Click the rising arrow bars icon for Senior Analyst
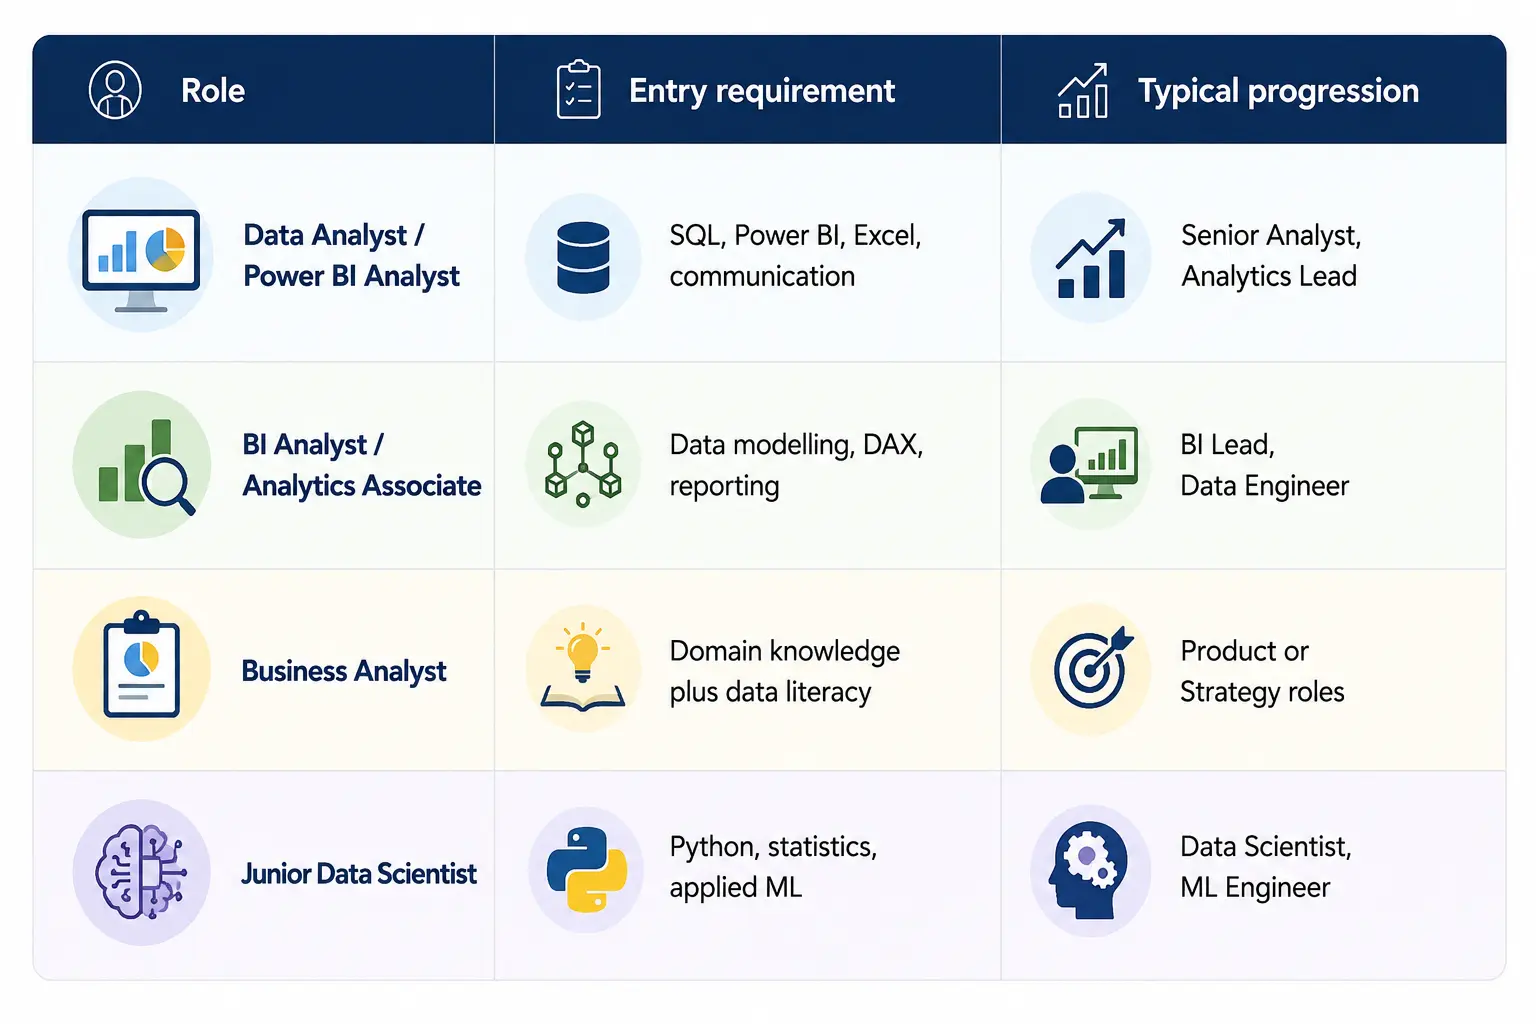This screenshot has height=1024, width=1536. click(1091, 258)
